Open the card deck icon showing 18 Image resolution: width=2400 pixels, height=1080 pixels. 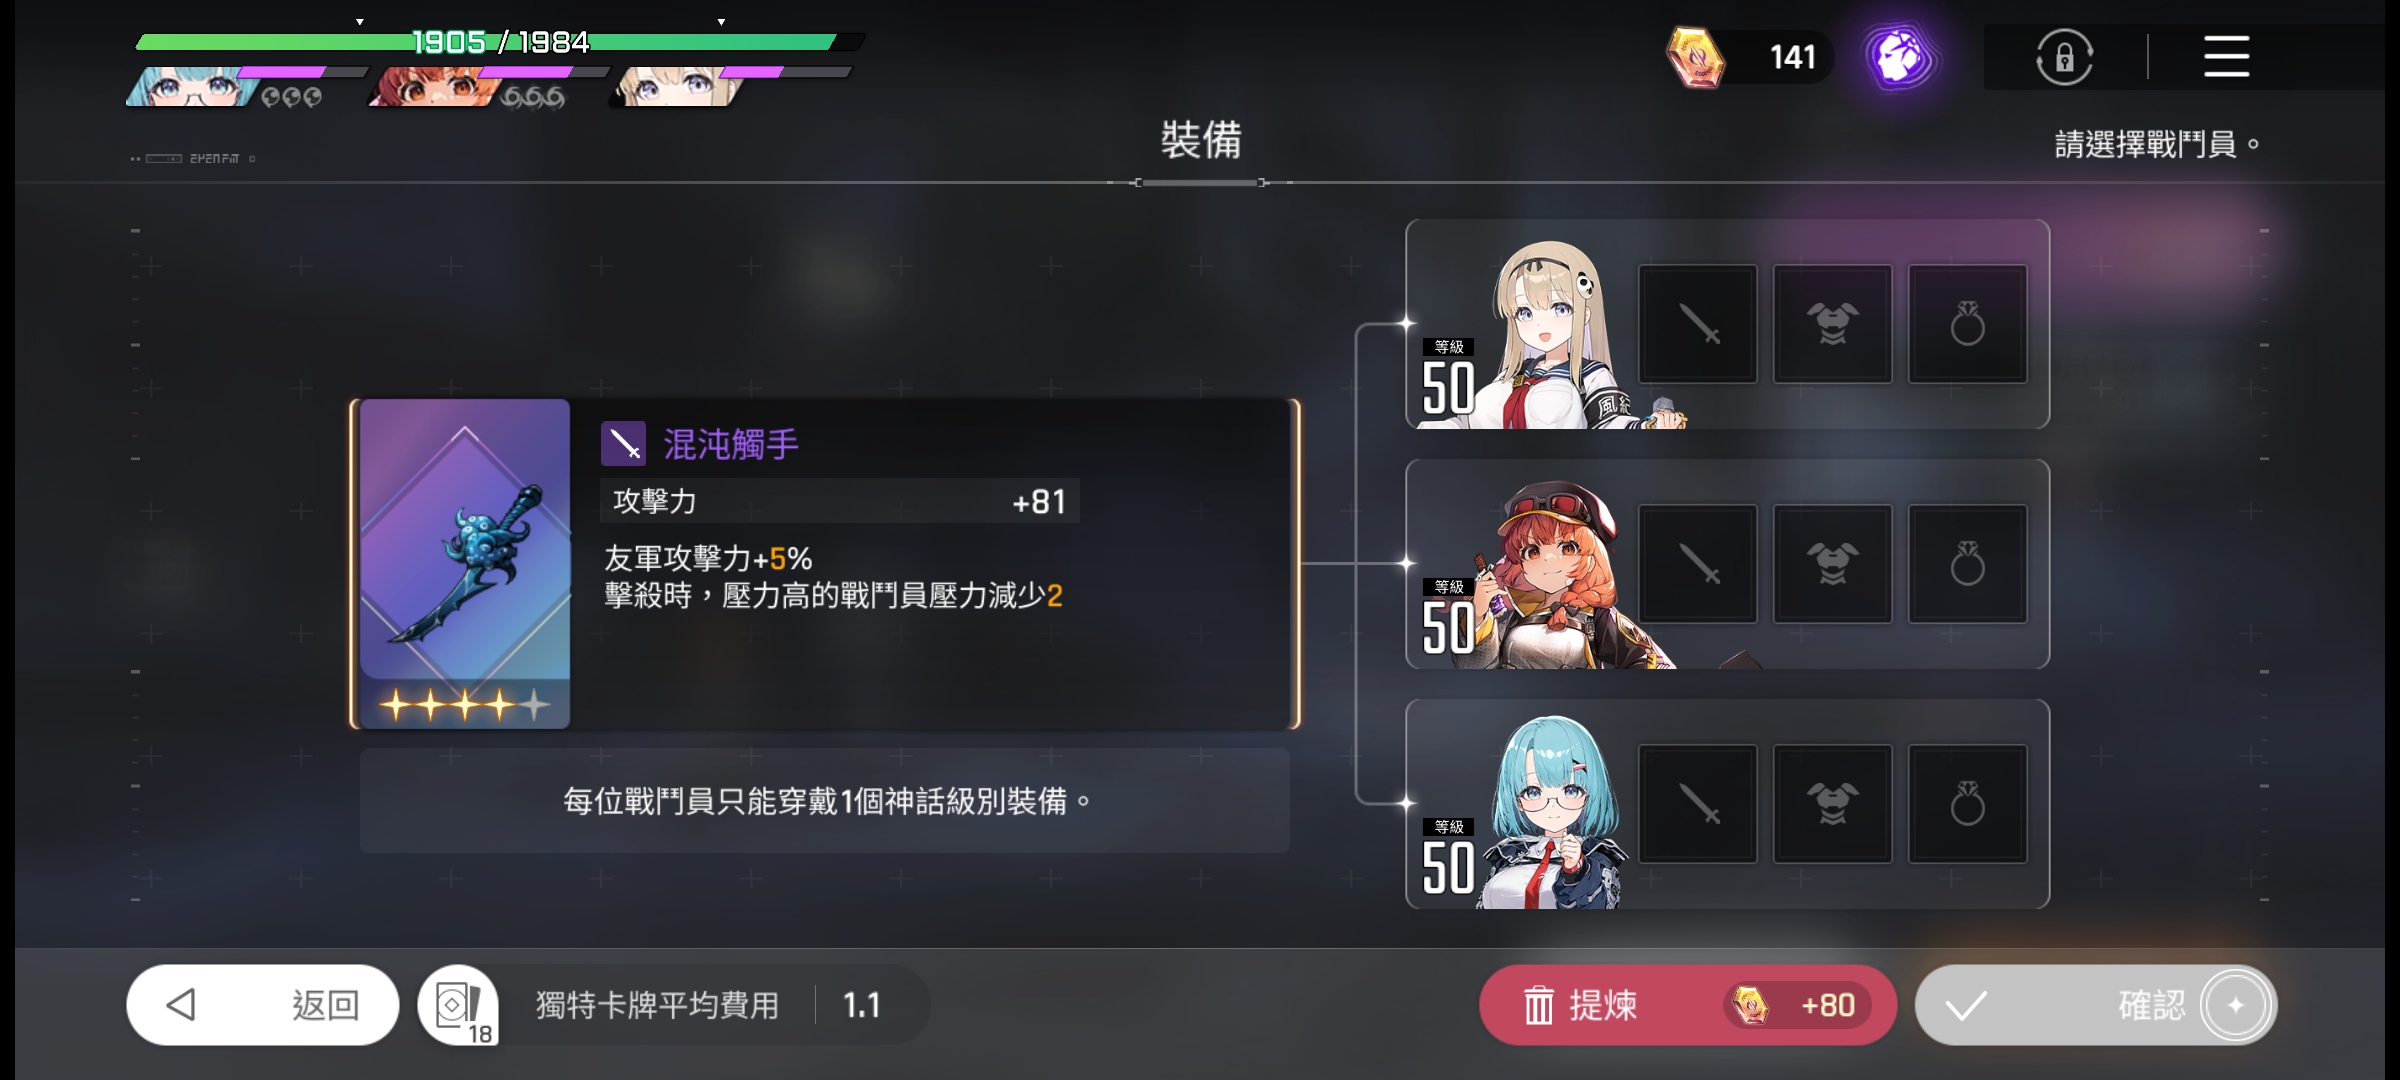click(458, 1005)
